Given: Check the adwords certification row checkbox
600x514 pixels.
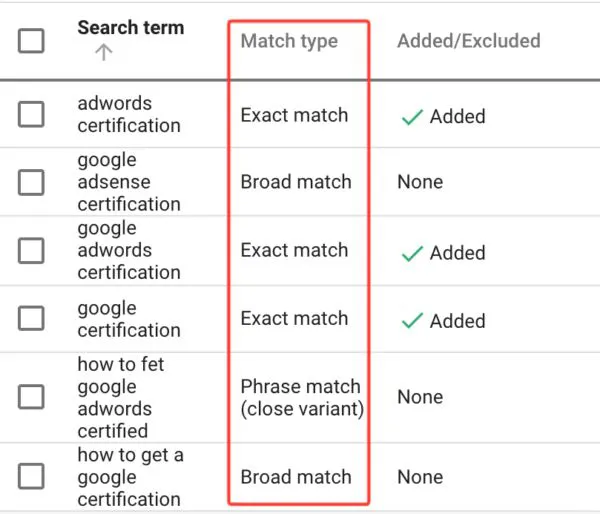Looking at the screenshot, I should coord(31,114).
